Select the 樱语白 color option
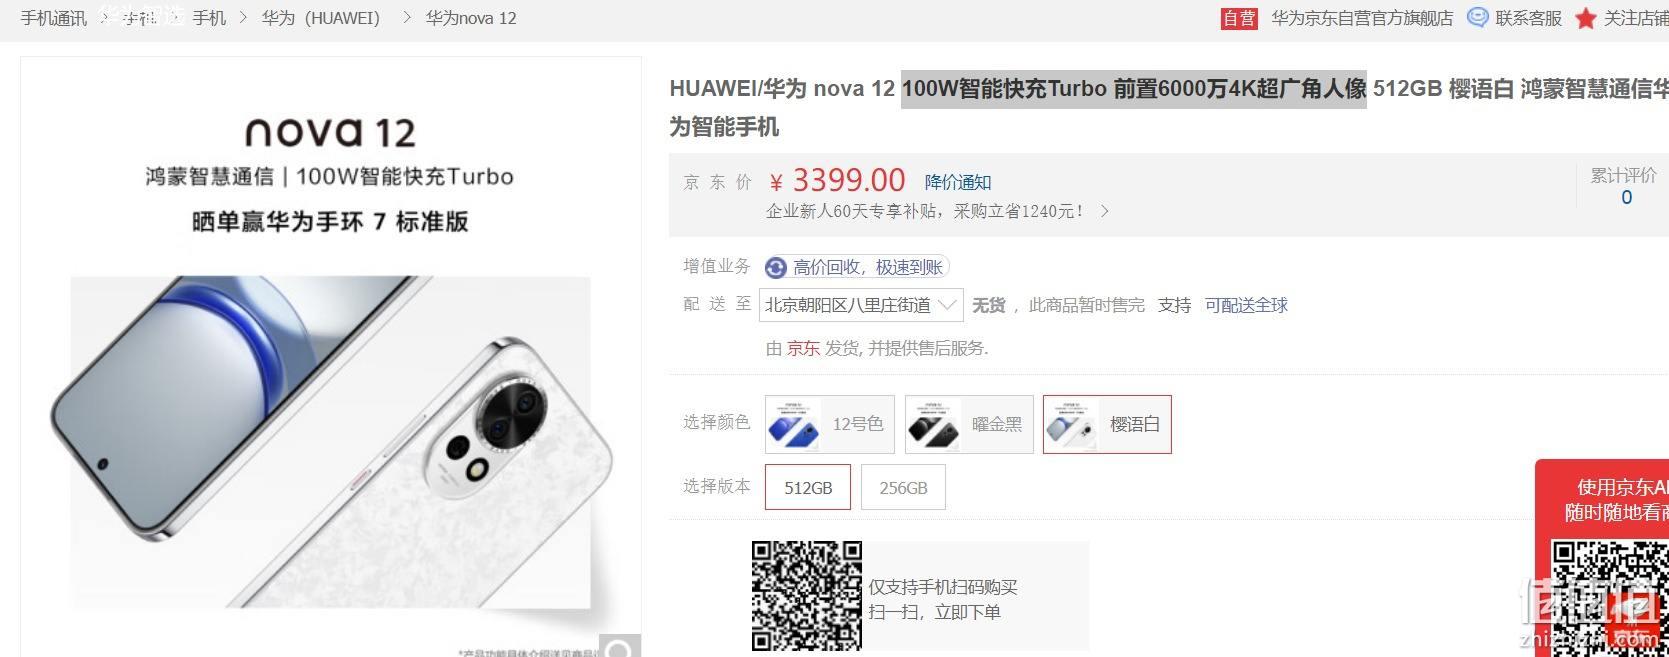Screen dimensions: 1669x657 tap(1107, 424)
